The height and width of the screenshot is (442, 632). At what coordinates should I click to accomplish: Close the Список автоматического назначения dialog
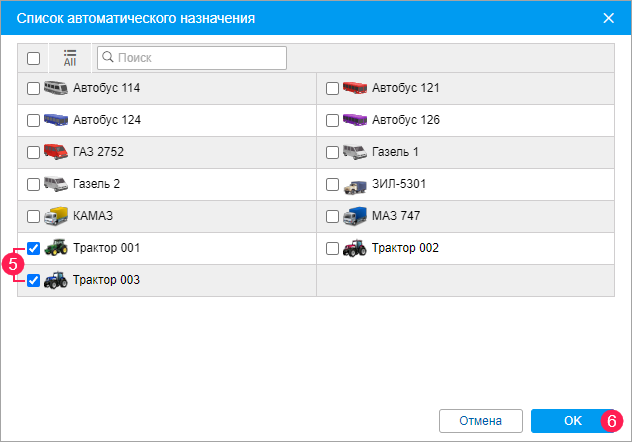609,18
